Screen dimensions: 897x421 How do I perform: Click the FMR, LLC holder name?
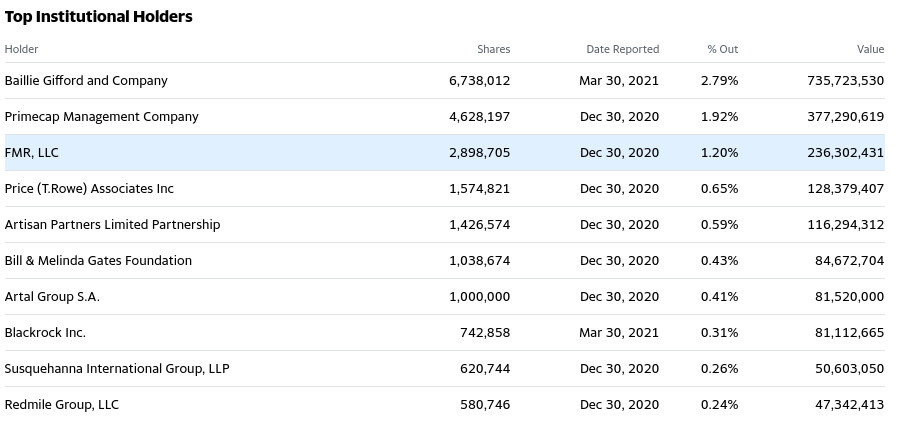pos(32,153)
